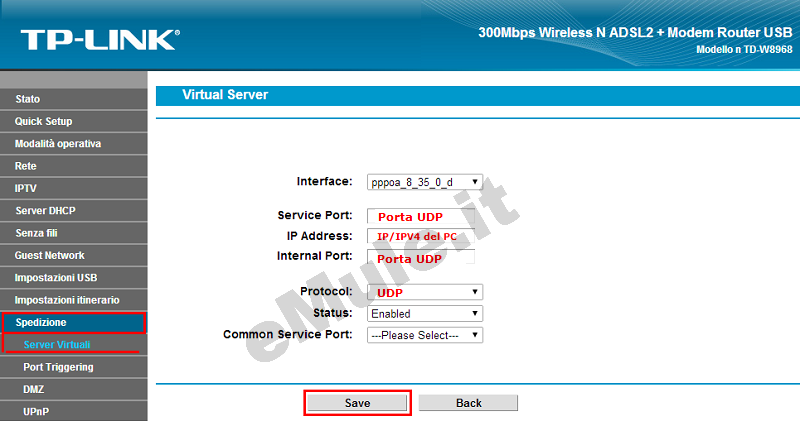The image size is (800, 422).
Task: Click the TP-LINK logo
Action: [x=100, y=40]
